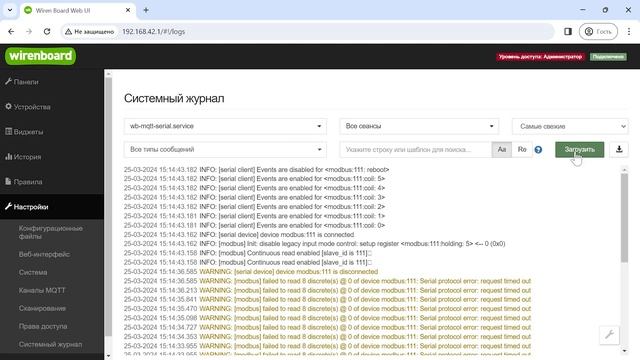Open the Все сеансы dropdown

419,126
